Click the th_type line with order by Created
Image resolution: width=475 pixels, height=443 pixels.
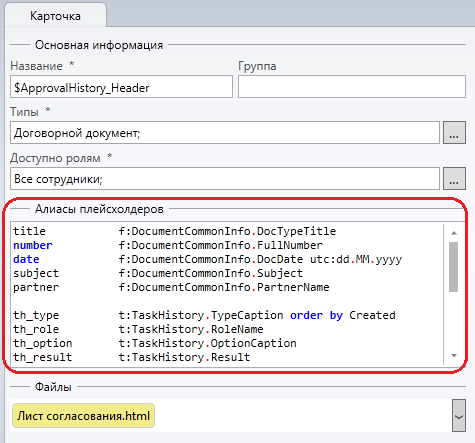204,315
